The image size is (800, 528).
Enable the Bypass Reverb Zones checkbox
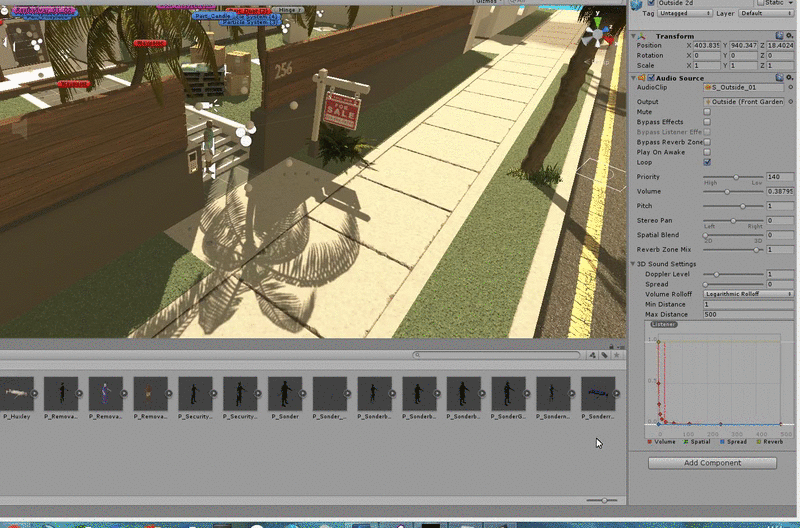(x=707, y=142)
